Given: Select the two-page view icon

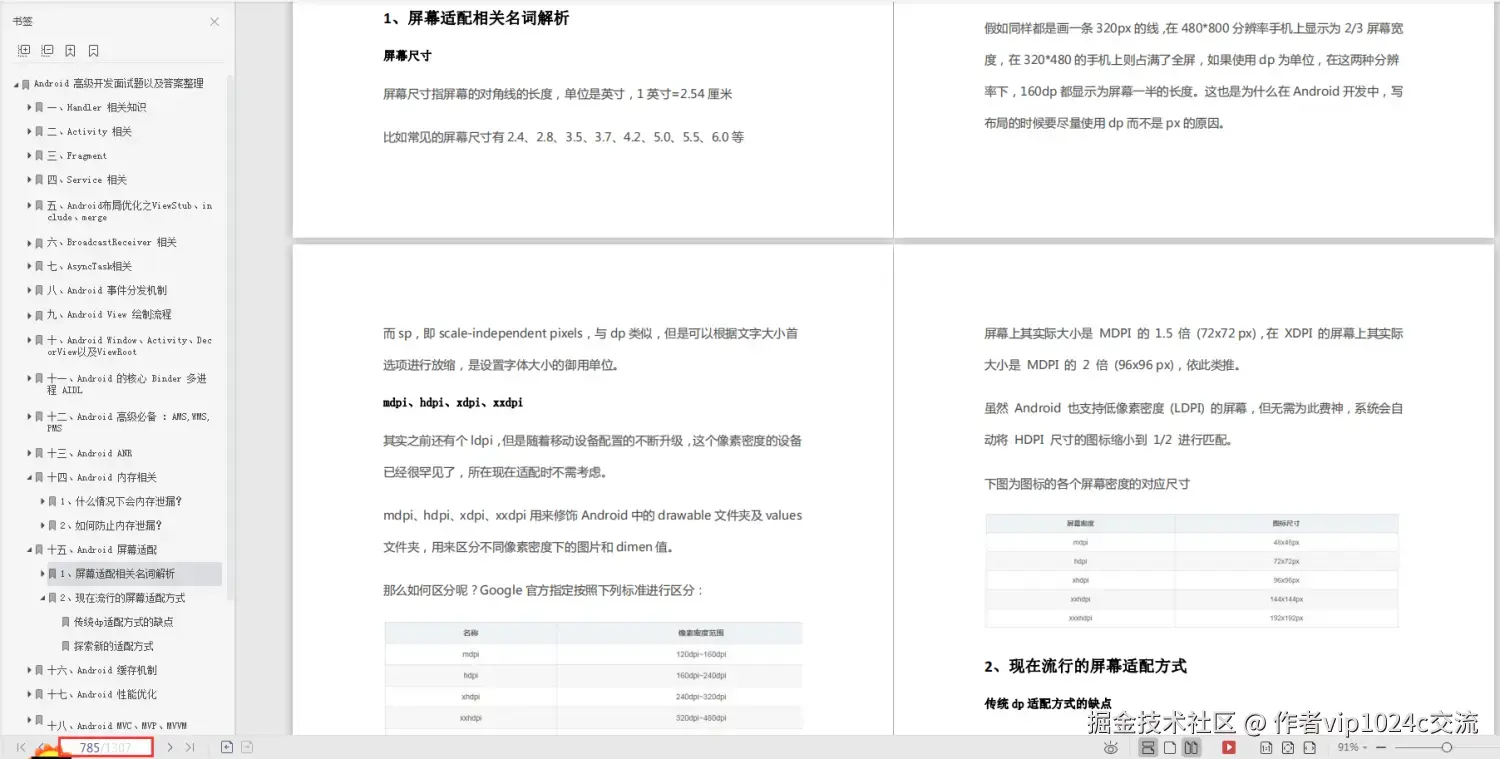Looking at the screenshot, I should click(x=1192, y=747).
